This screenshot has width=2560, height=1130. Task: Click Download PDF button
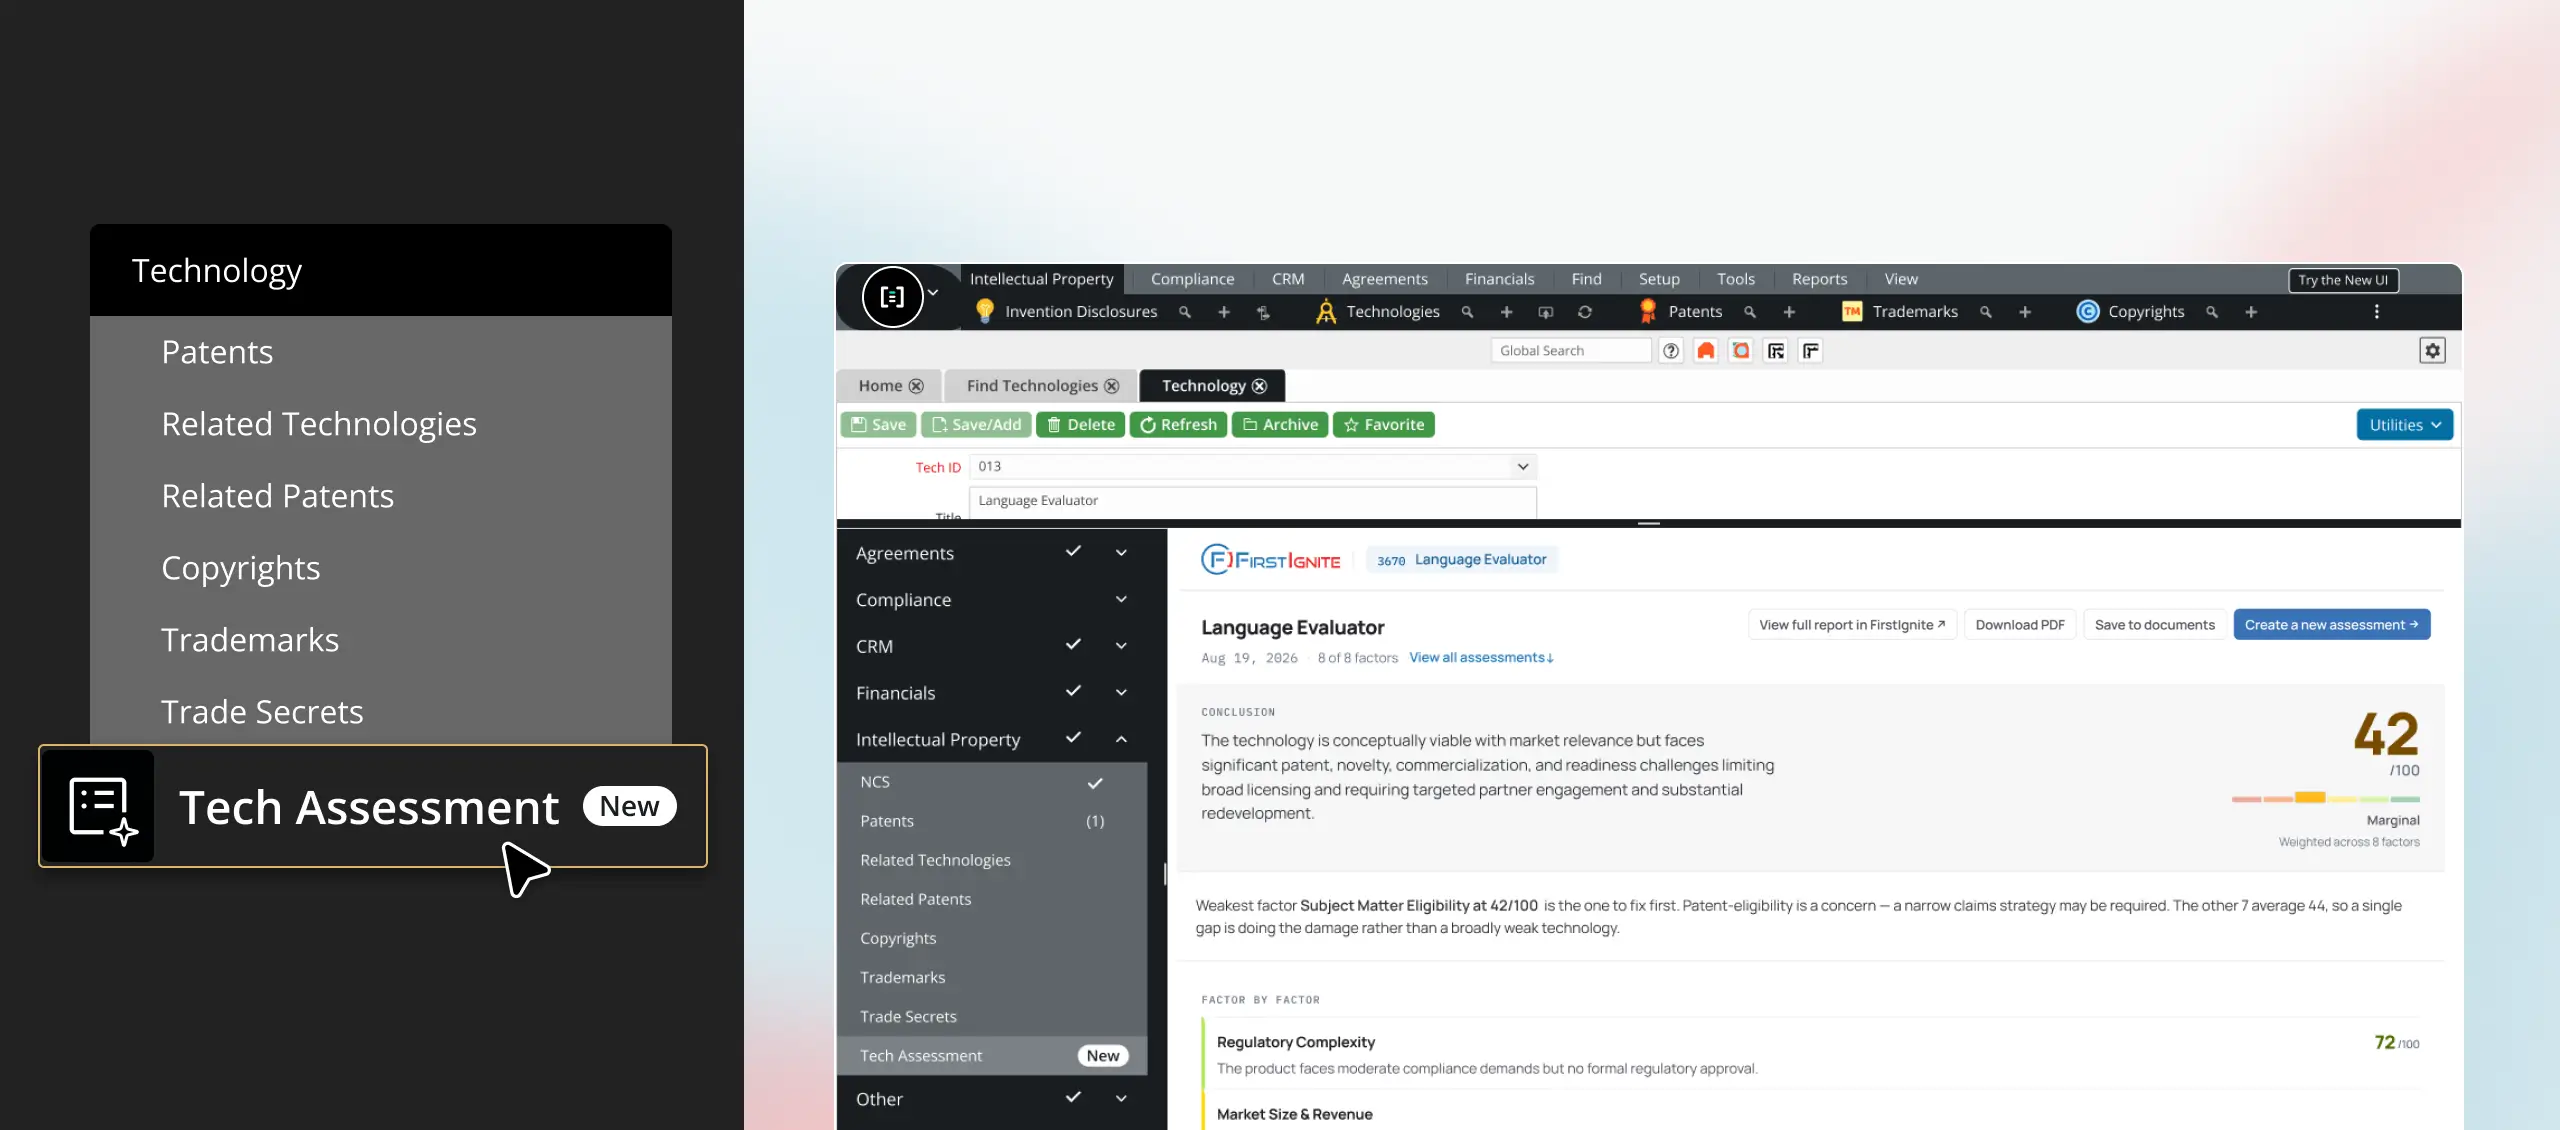[2020, 625]
